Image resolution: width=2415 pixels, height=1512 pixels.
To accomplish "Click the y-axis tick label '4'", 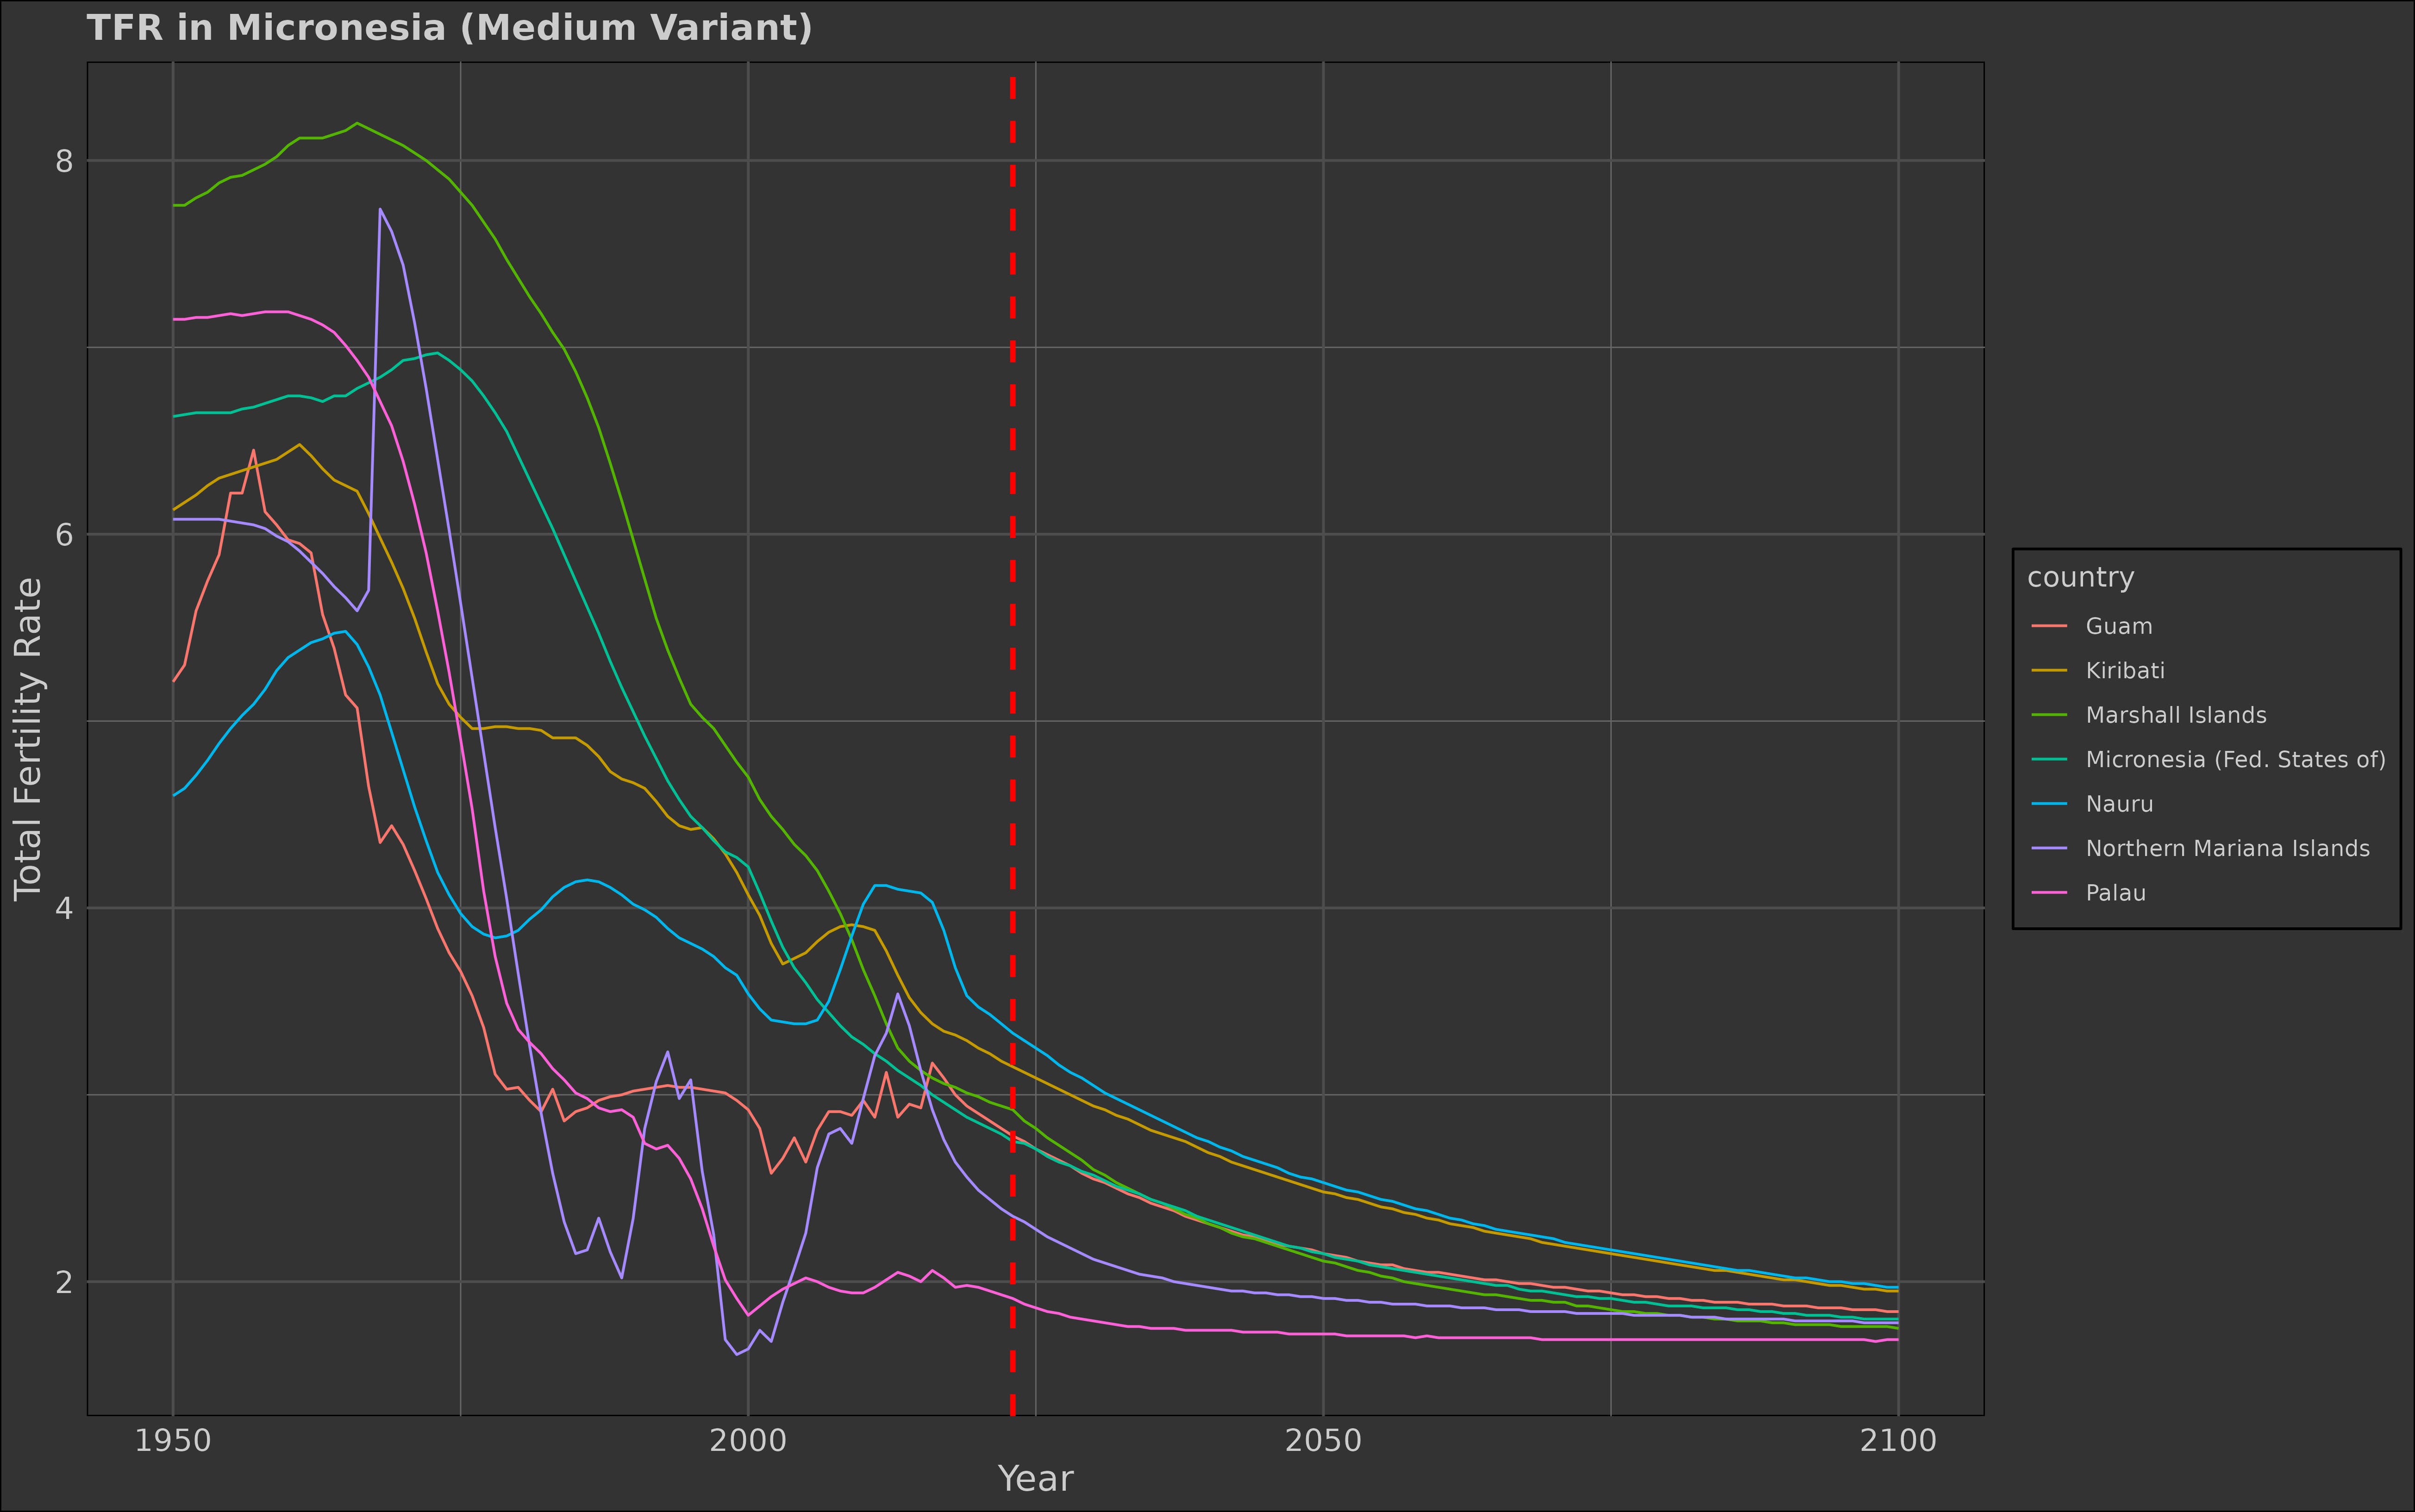I will (x=65, y=908).
